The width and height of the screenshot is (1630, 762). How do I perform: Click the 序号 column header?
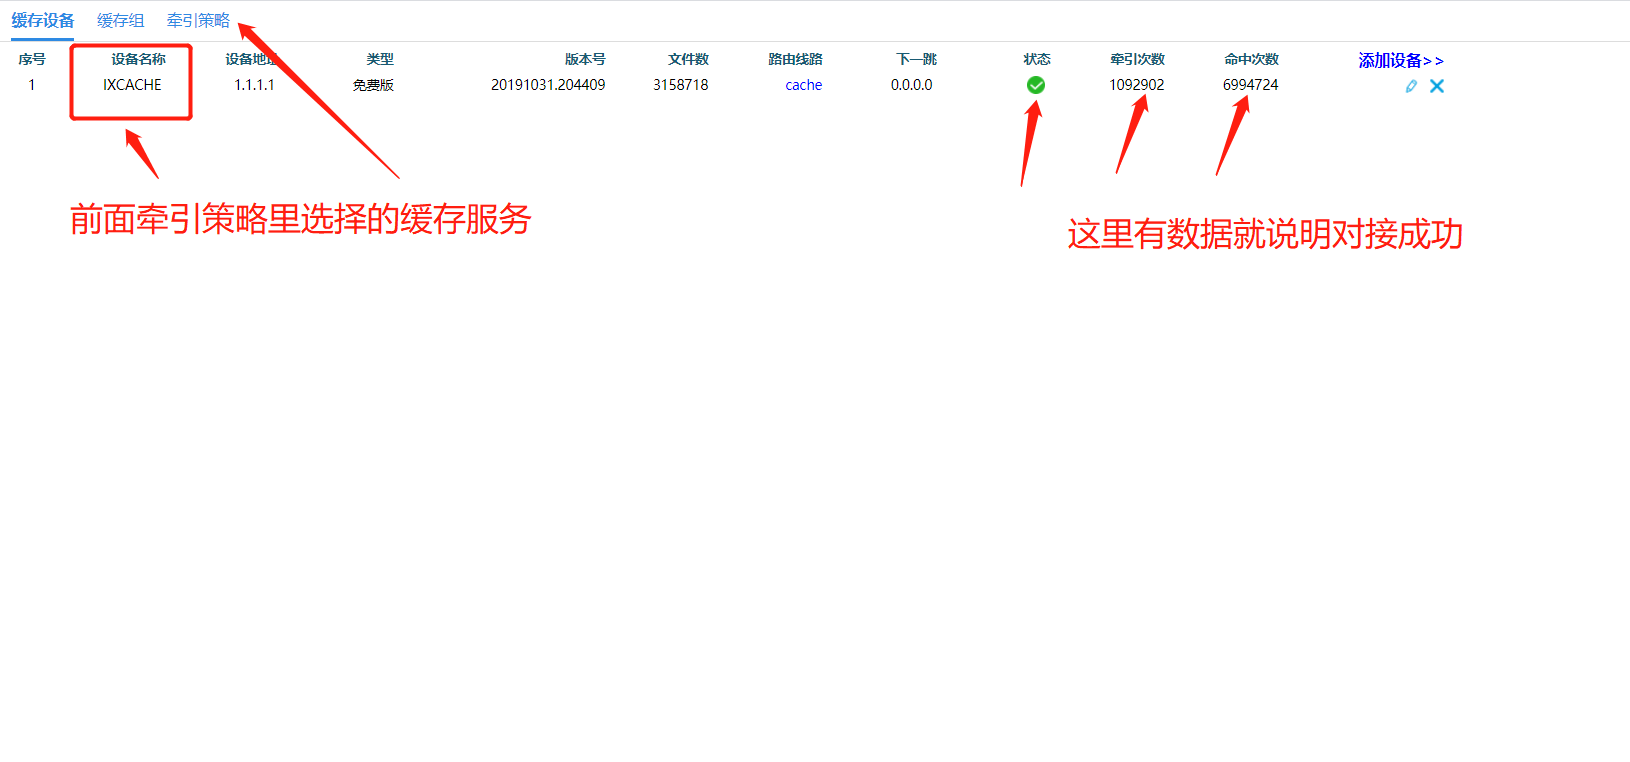point(32,59)
